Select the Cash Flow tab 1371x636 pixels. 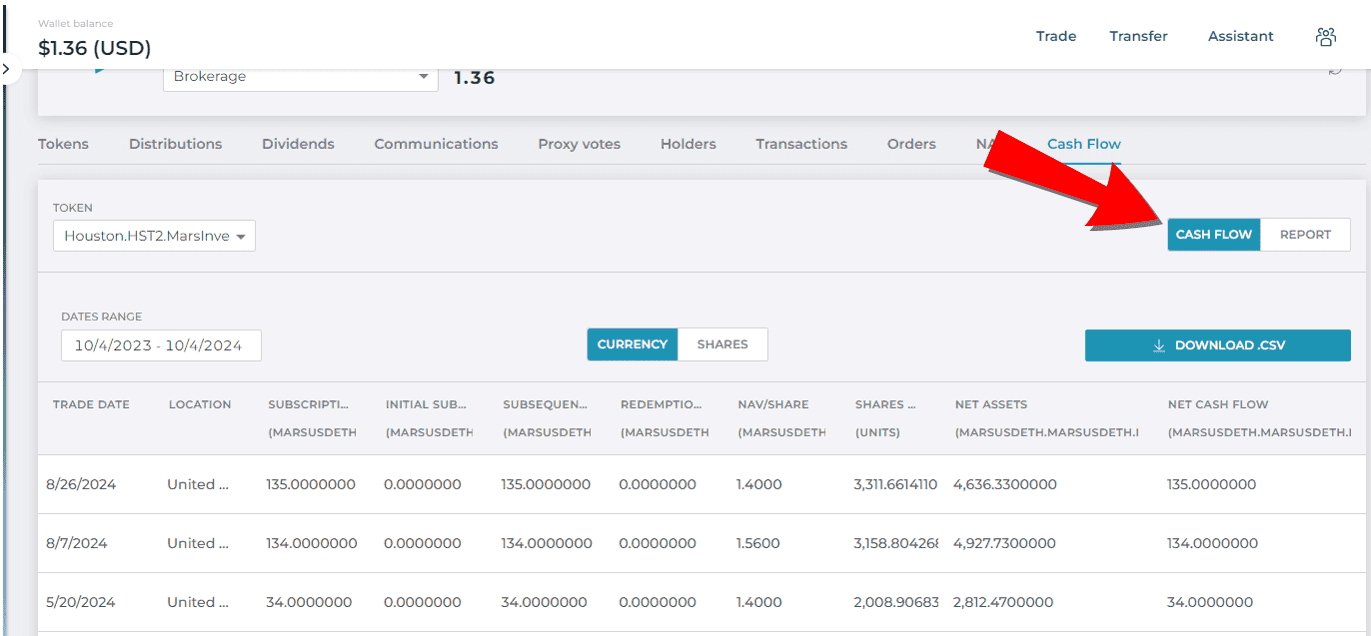(x=1084, y=144)
